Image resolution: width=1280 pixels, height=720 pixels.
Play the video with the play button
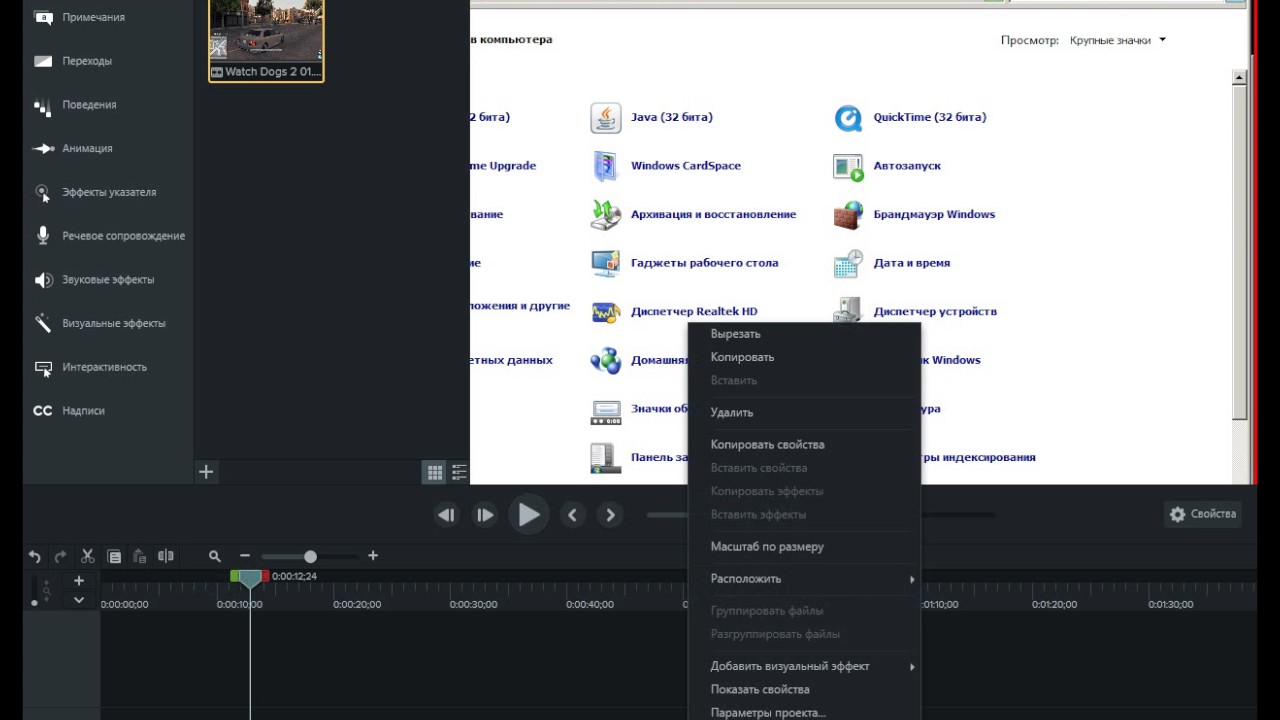click(x=528, y=515)
